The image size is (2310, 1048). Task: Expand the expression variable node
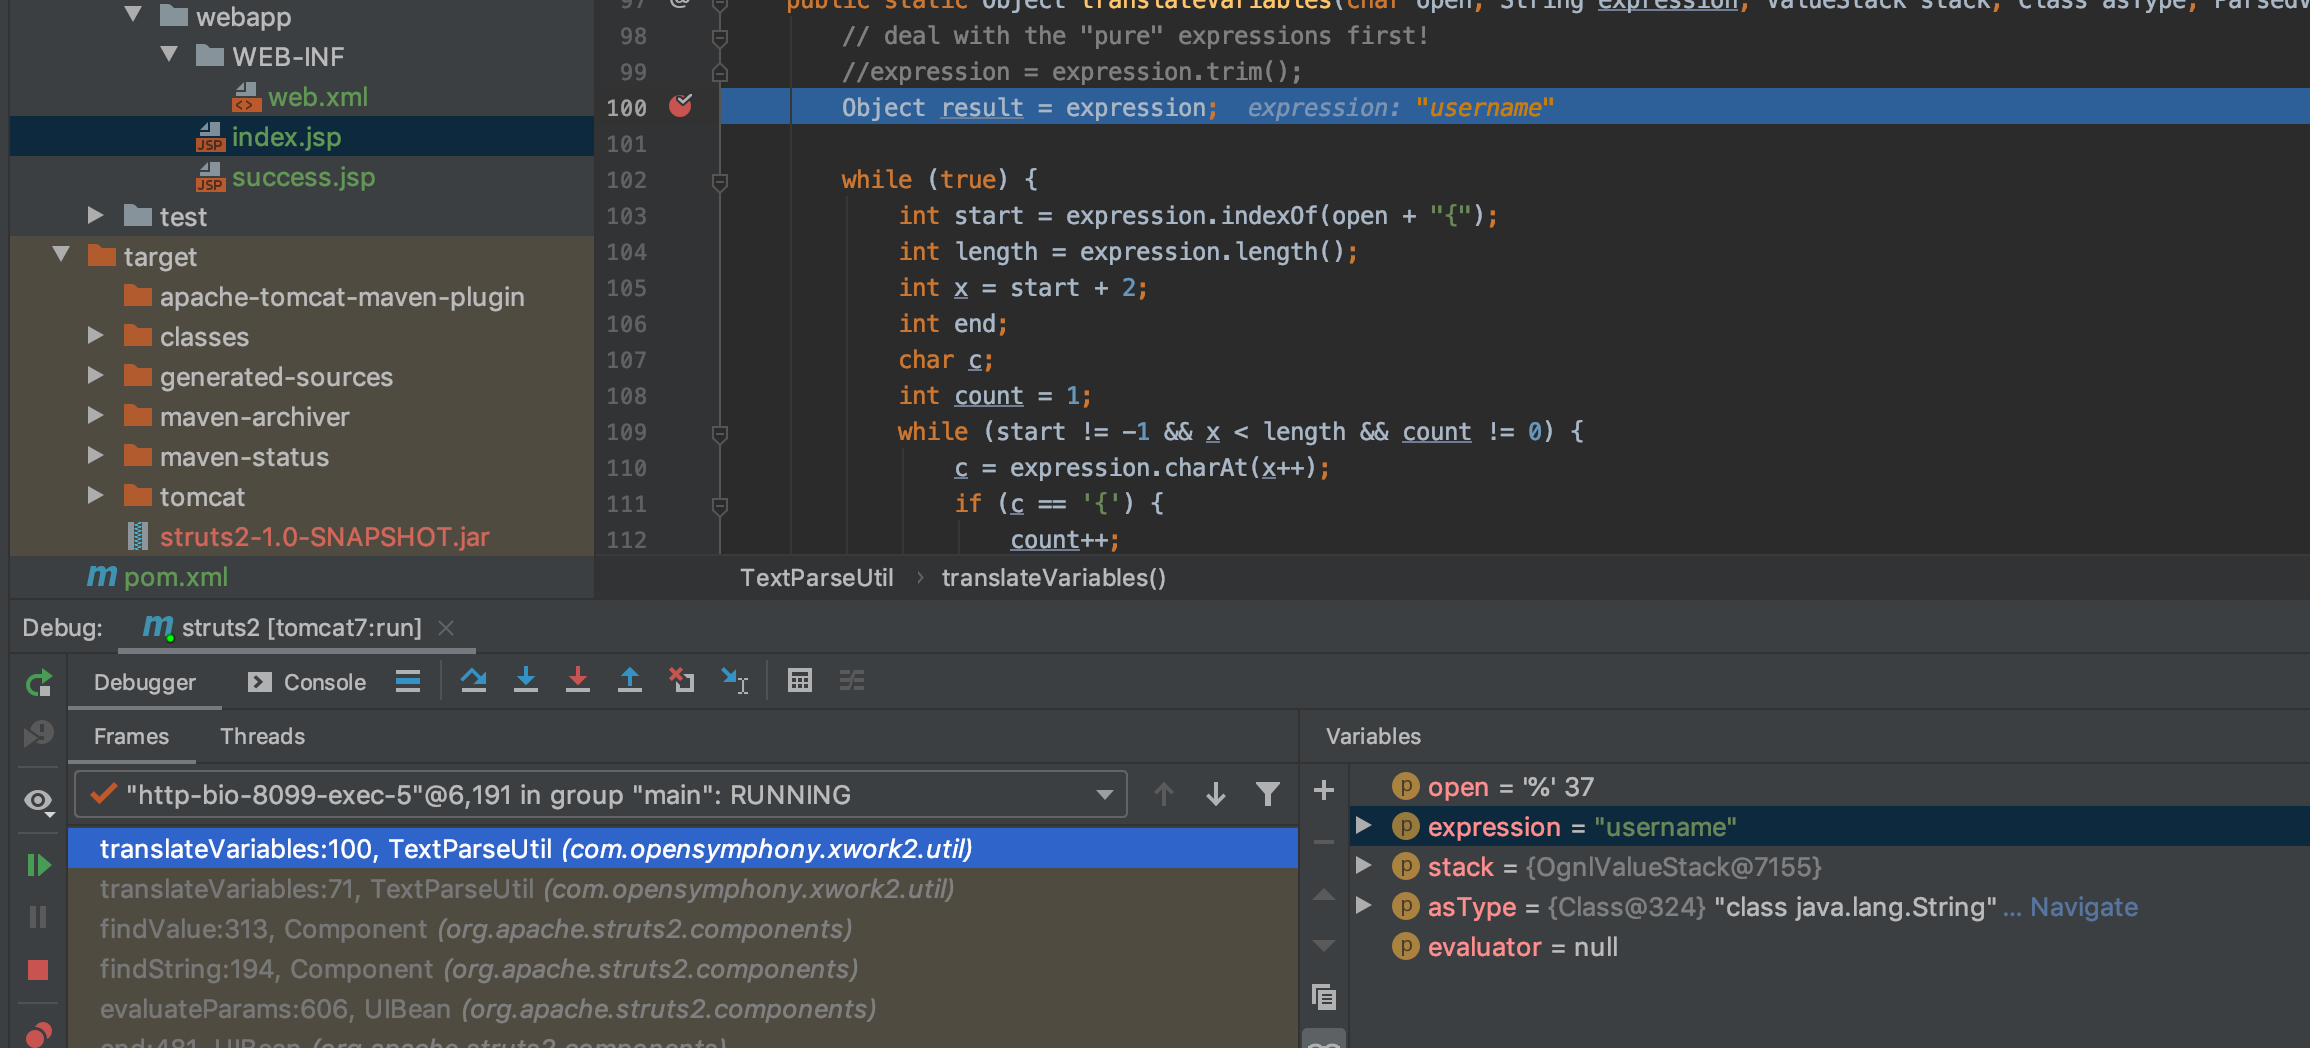click(1363, 826)
